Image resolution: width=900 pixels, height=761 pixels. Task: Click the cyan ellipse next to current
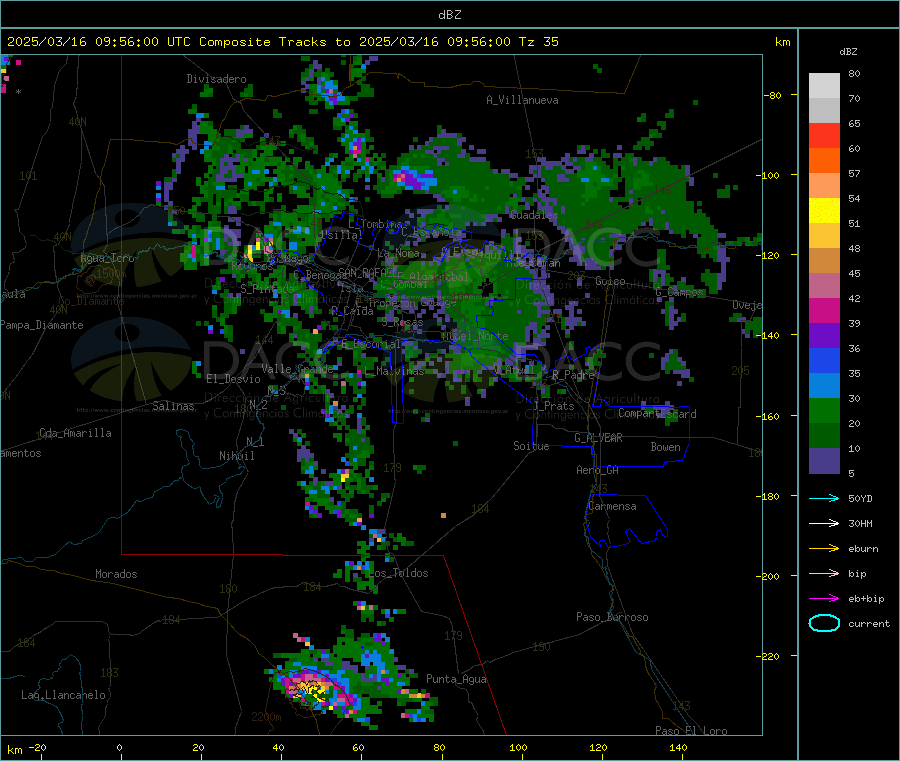pyautogui.click(x=824, y=623)
